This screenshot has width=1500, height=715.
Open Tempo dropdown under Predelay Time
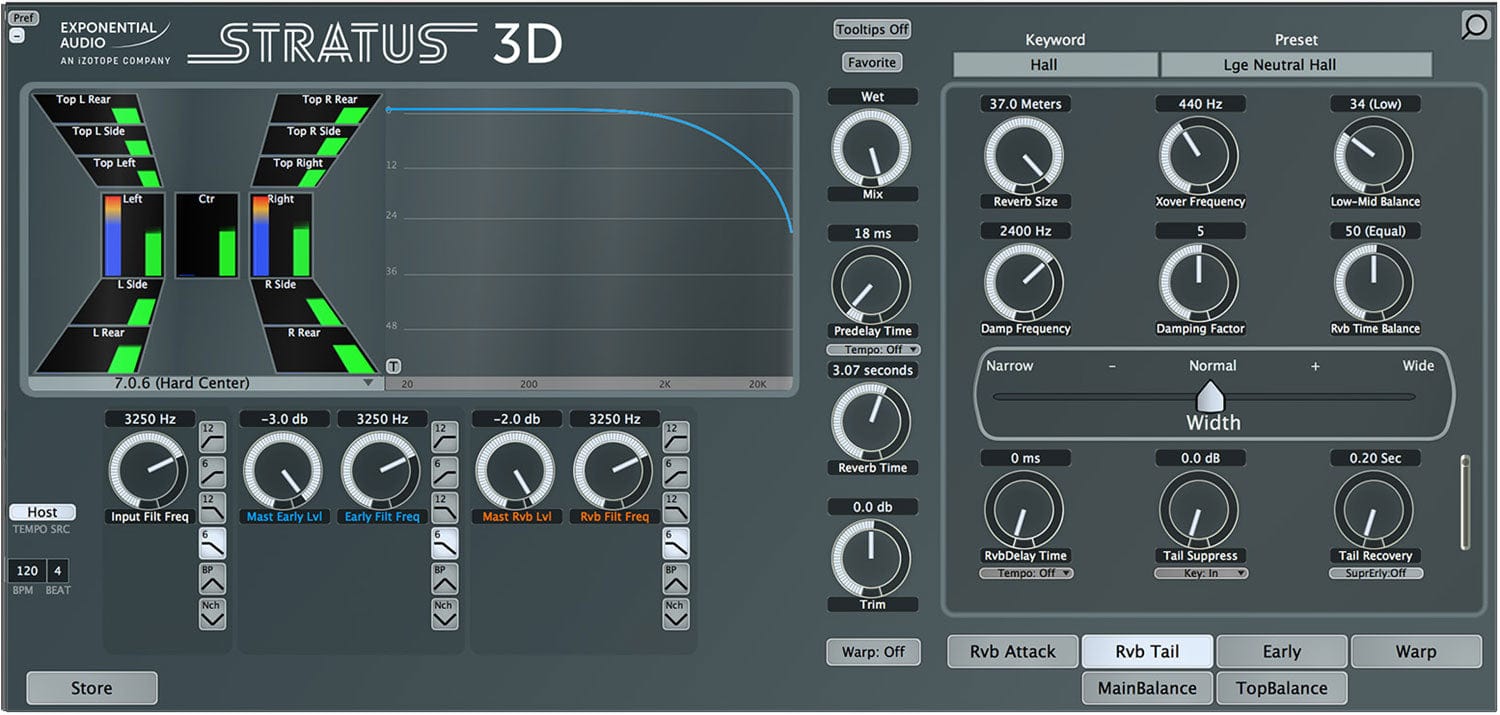click(x=873, y=350)
